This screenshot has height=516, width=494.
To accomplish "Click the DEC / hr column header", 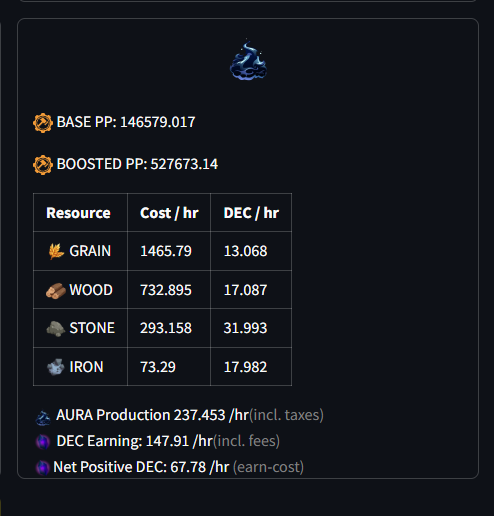I will tap(251, 213).
